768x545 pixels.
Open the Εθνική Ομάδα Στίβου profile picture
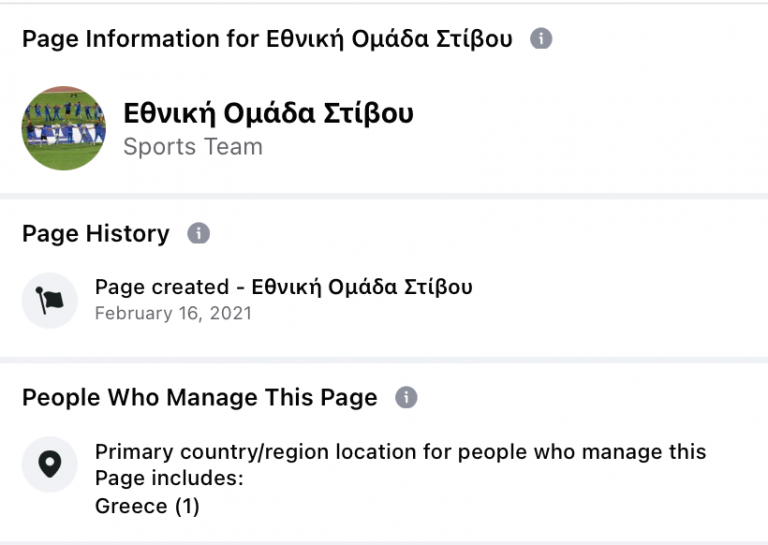coord(64,128)
